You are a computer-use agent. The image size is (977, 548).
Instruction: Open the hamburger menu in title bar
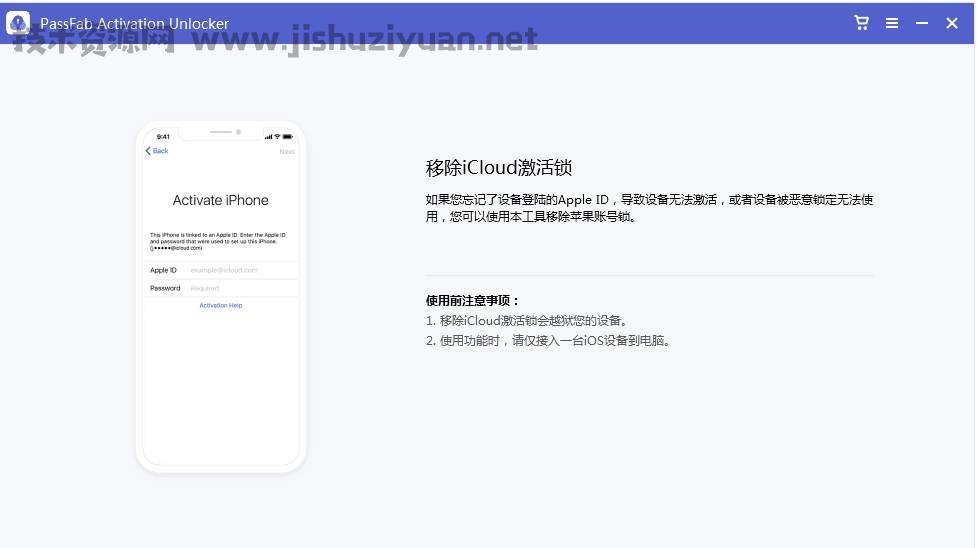tap(892, 23)
